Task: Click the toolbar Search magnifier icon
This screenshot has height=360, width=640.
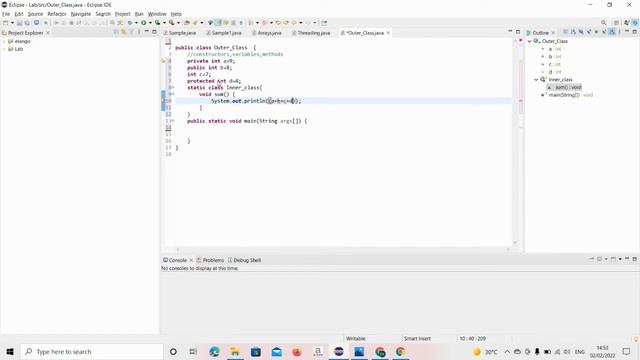Action: pos(603,23)
